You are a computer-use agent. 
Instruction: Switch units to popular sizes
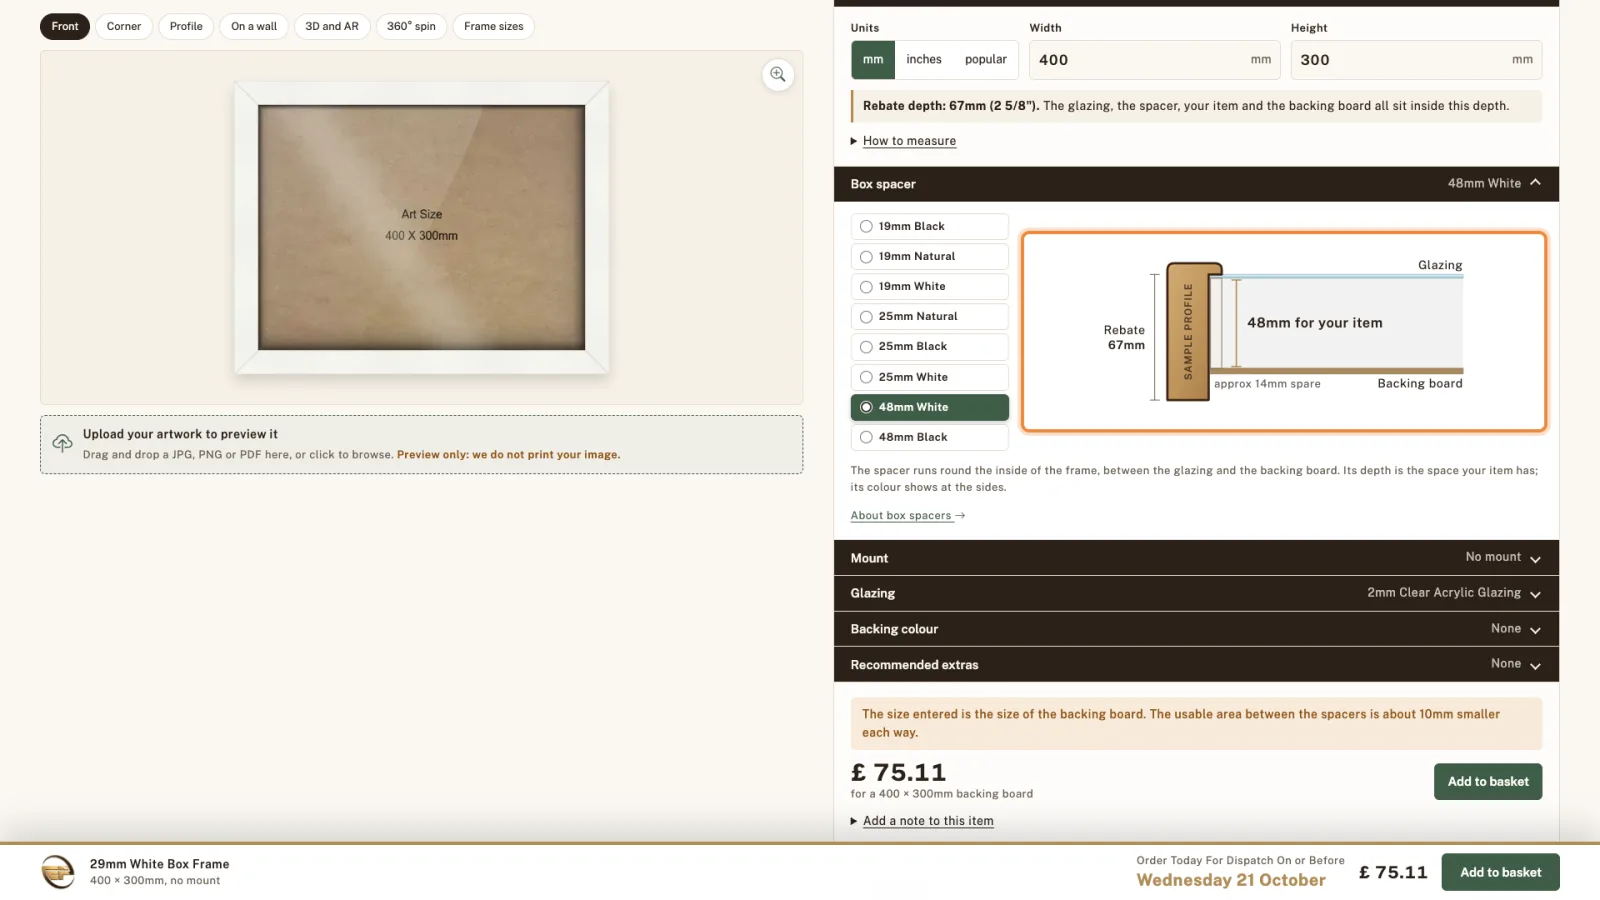pos(986,60)
